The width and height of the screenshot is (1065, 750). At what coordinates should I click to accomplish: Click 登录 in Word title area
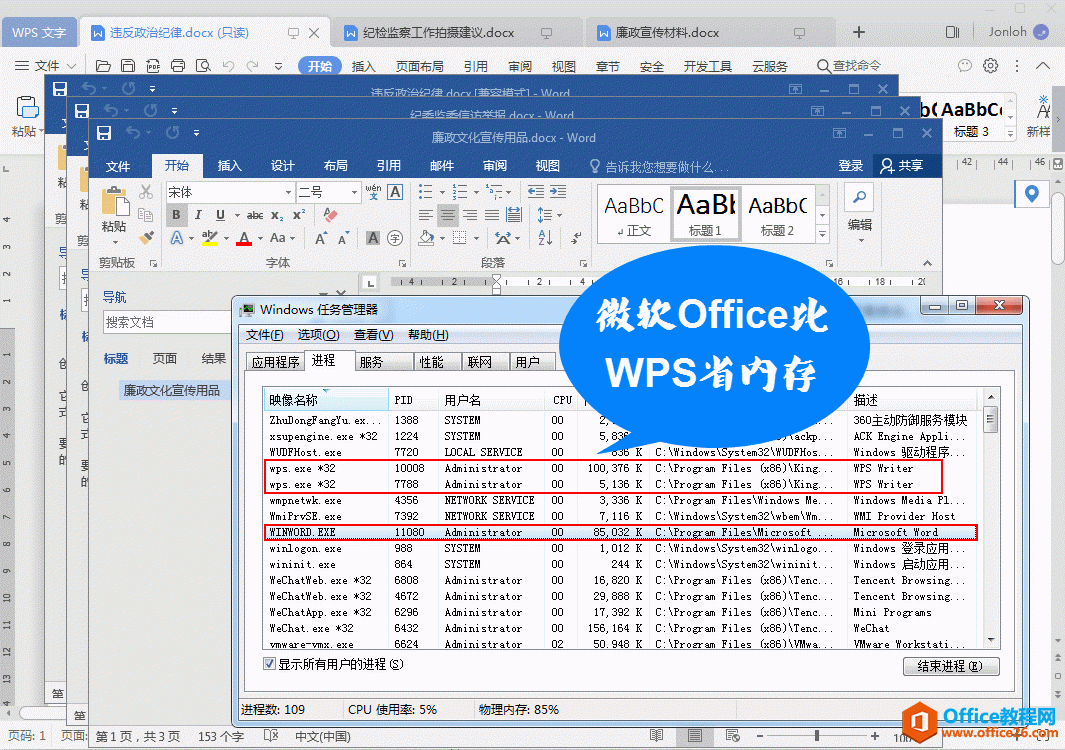point(850,166)
